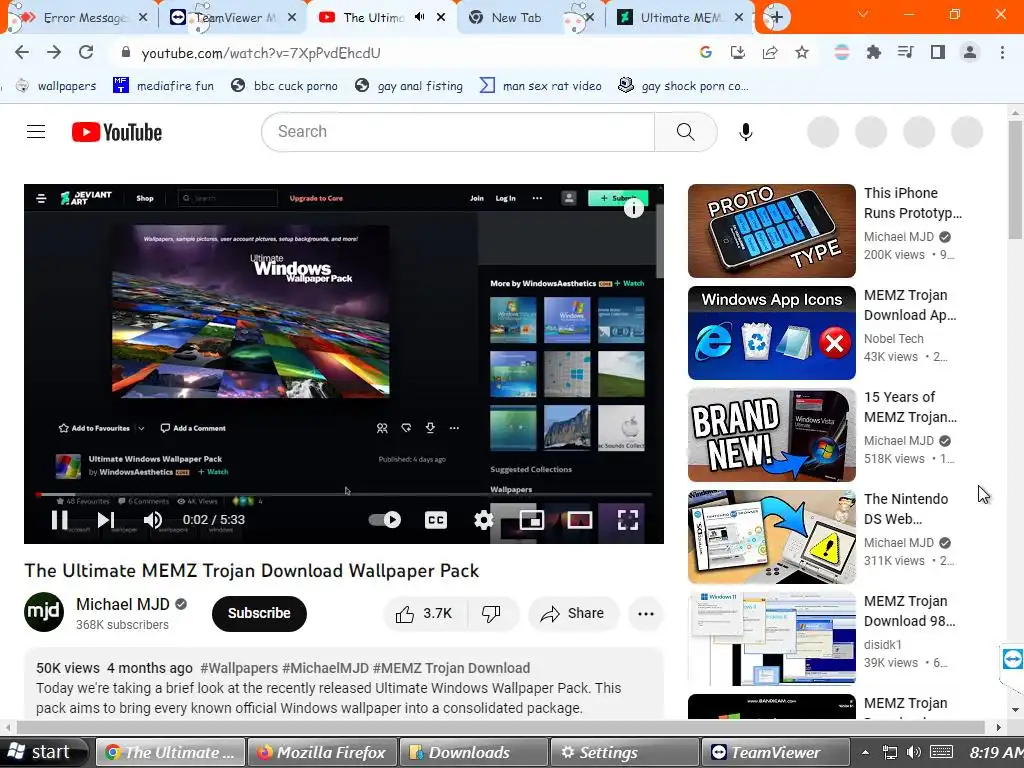
Task: Dislike the video with thumbs down
Action: [492, 613]
